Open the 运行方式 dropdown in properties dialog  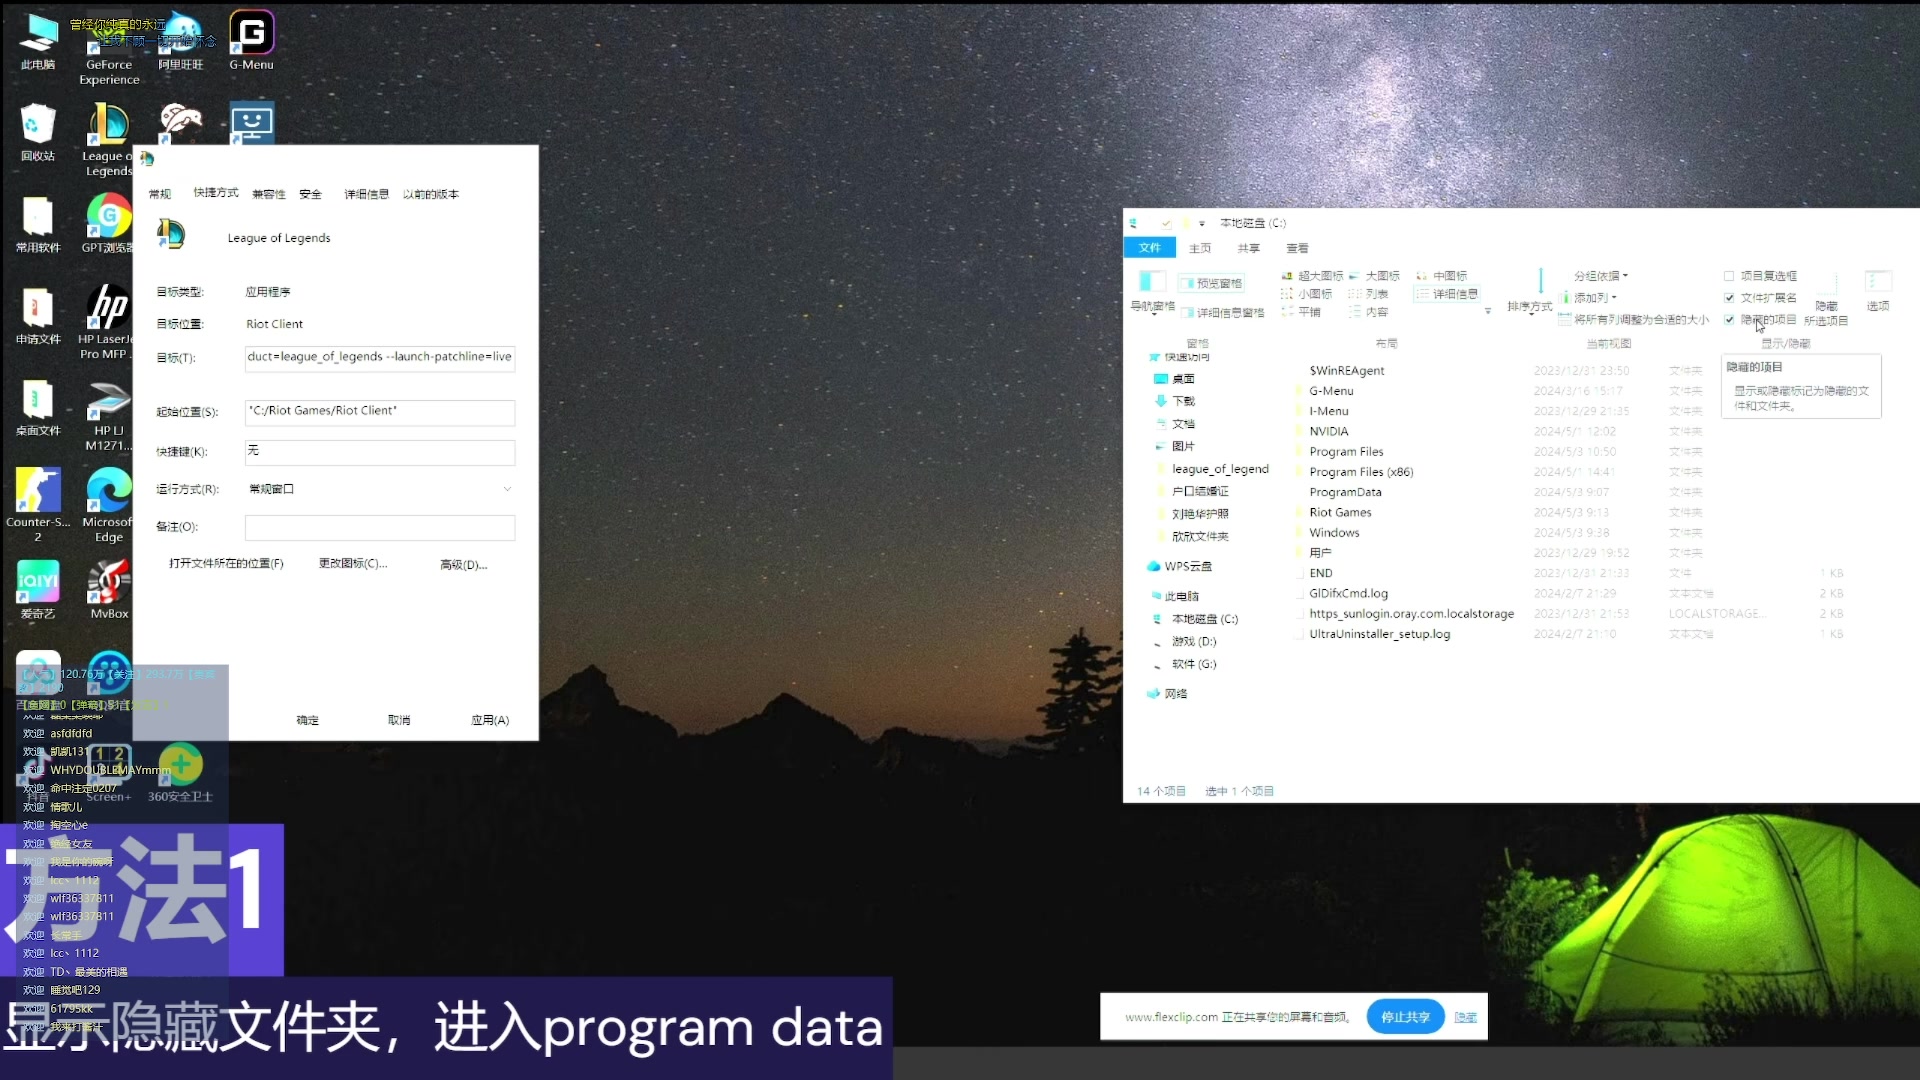[380, 489]
